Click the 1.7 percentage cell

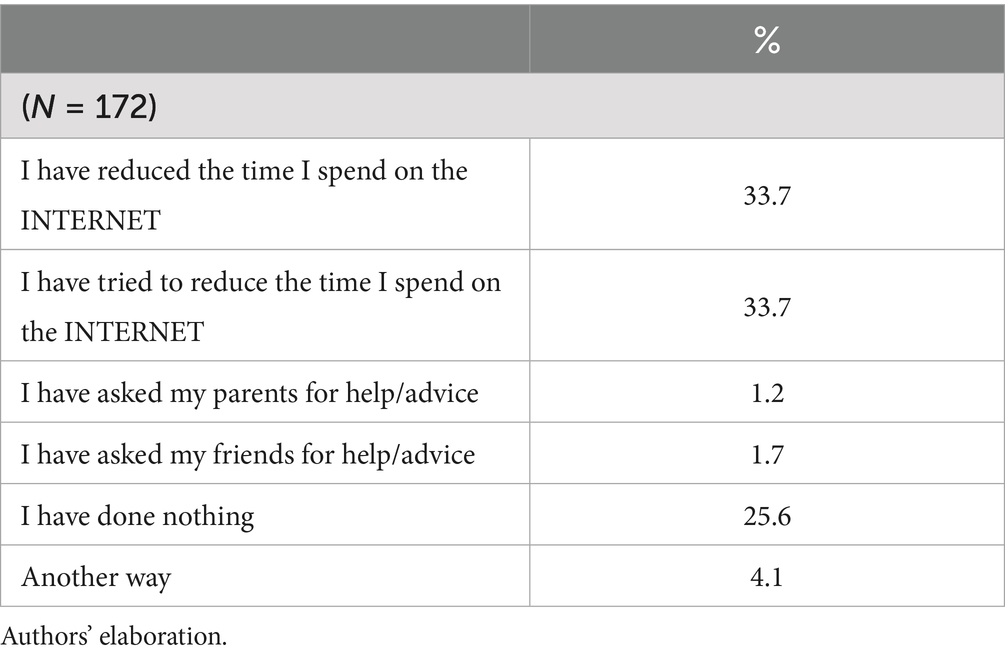click(x=766, y=454)
